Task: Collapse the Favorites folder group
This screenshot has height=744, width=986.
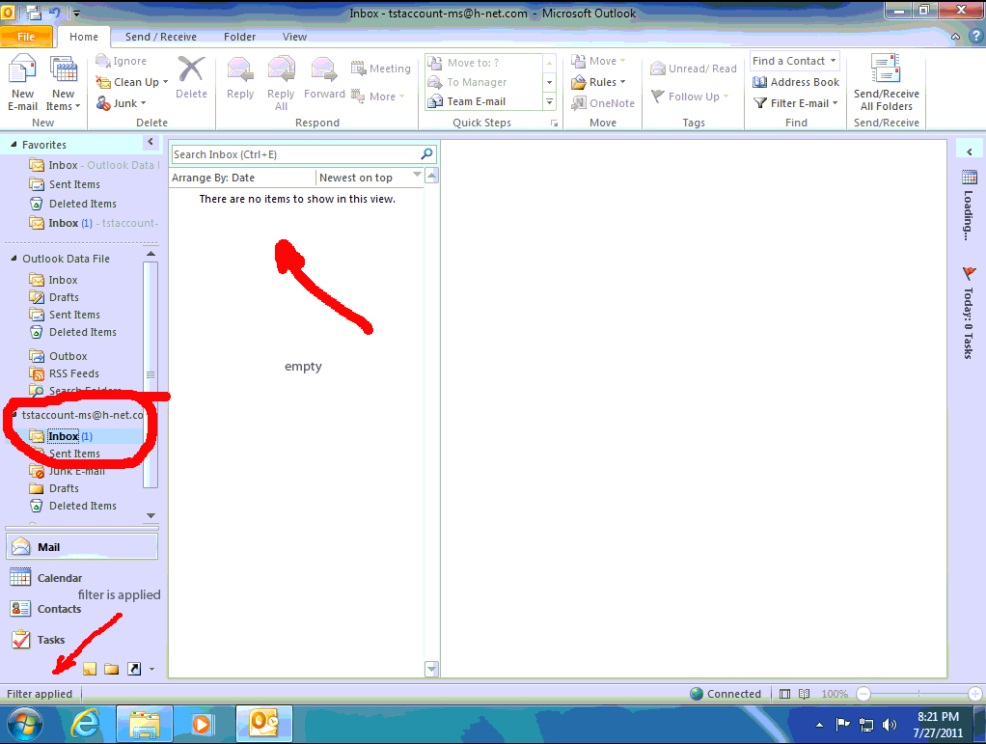Action: 14,145
